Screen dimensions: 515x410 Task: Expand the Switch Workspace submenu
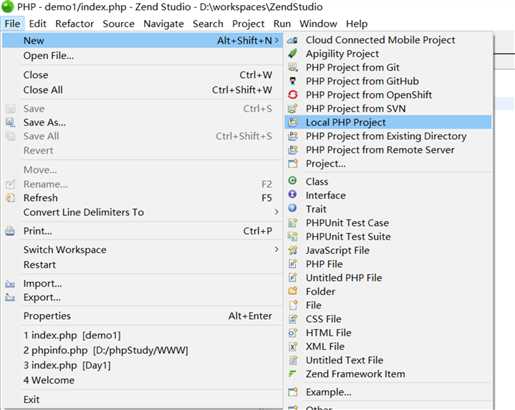276,249
